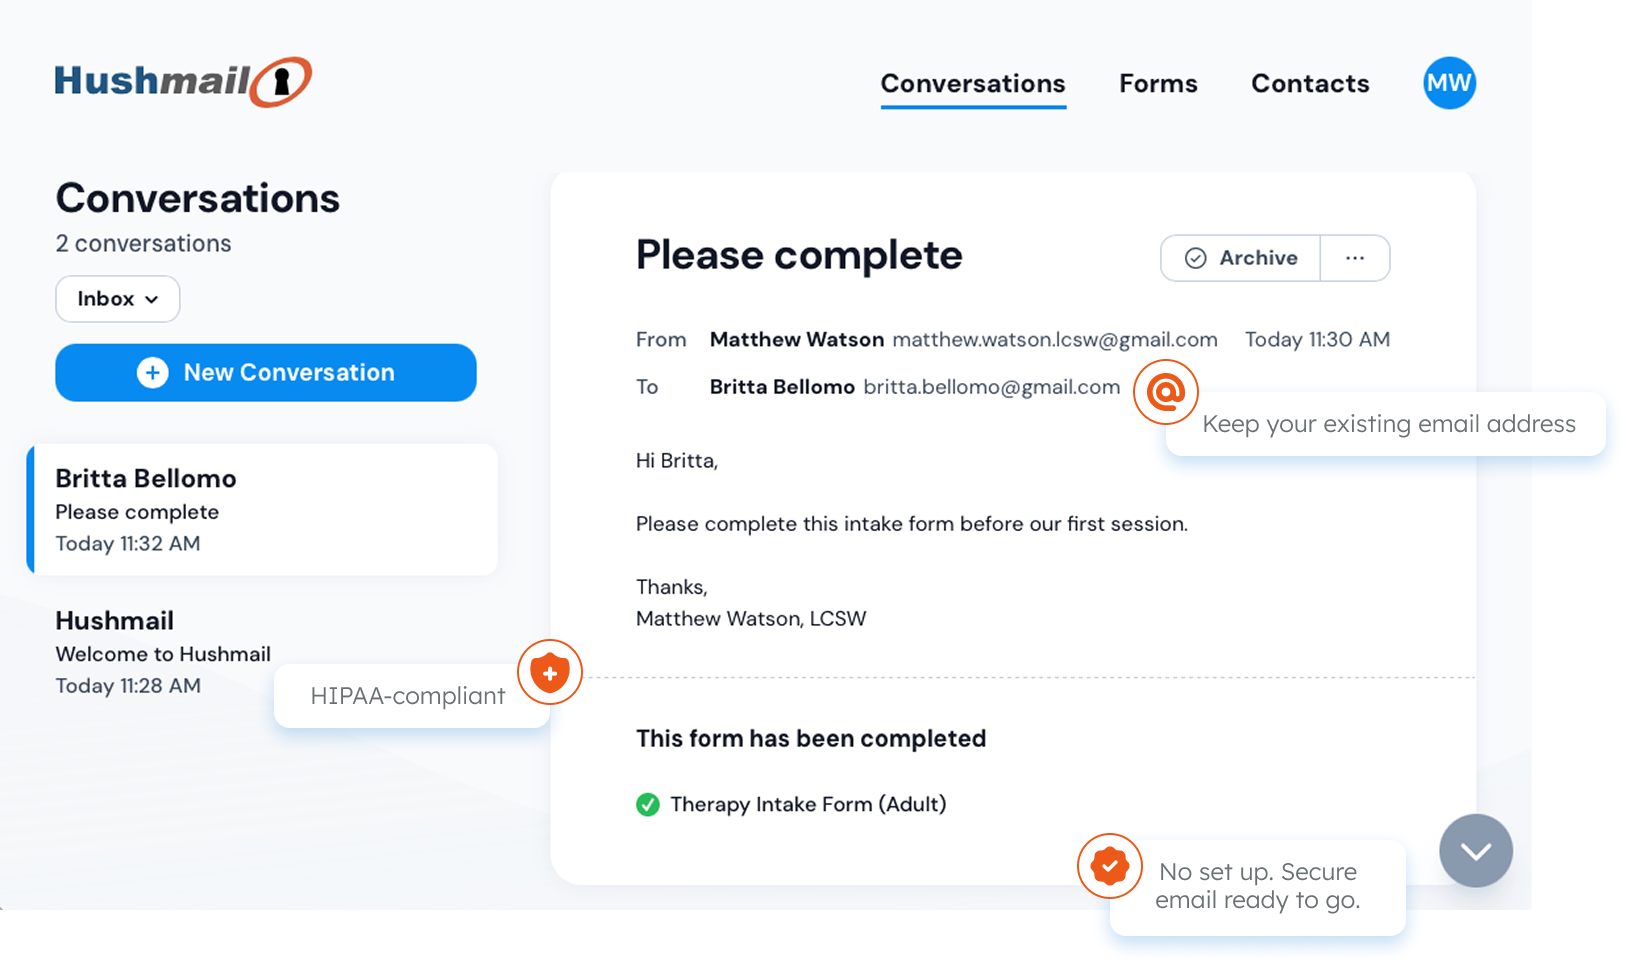This screenshot has width=1626, height=964.
Task: Click sender email matthew.watson.lcsw@gmail.com
Action: (1055, 340)
